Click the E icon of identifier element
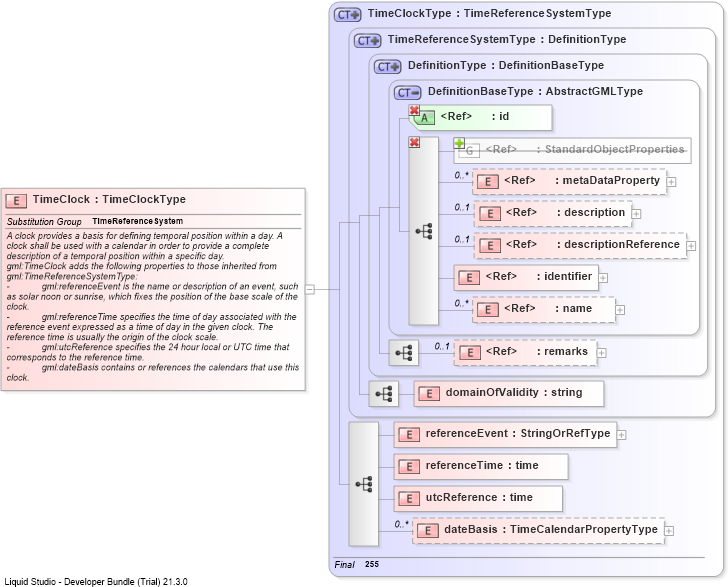 pyautogui.click(x=469, y=278)
